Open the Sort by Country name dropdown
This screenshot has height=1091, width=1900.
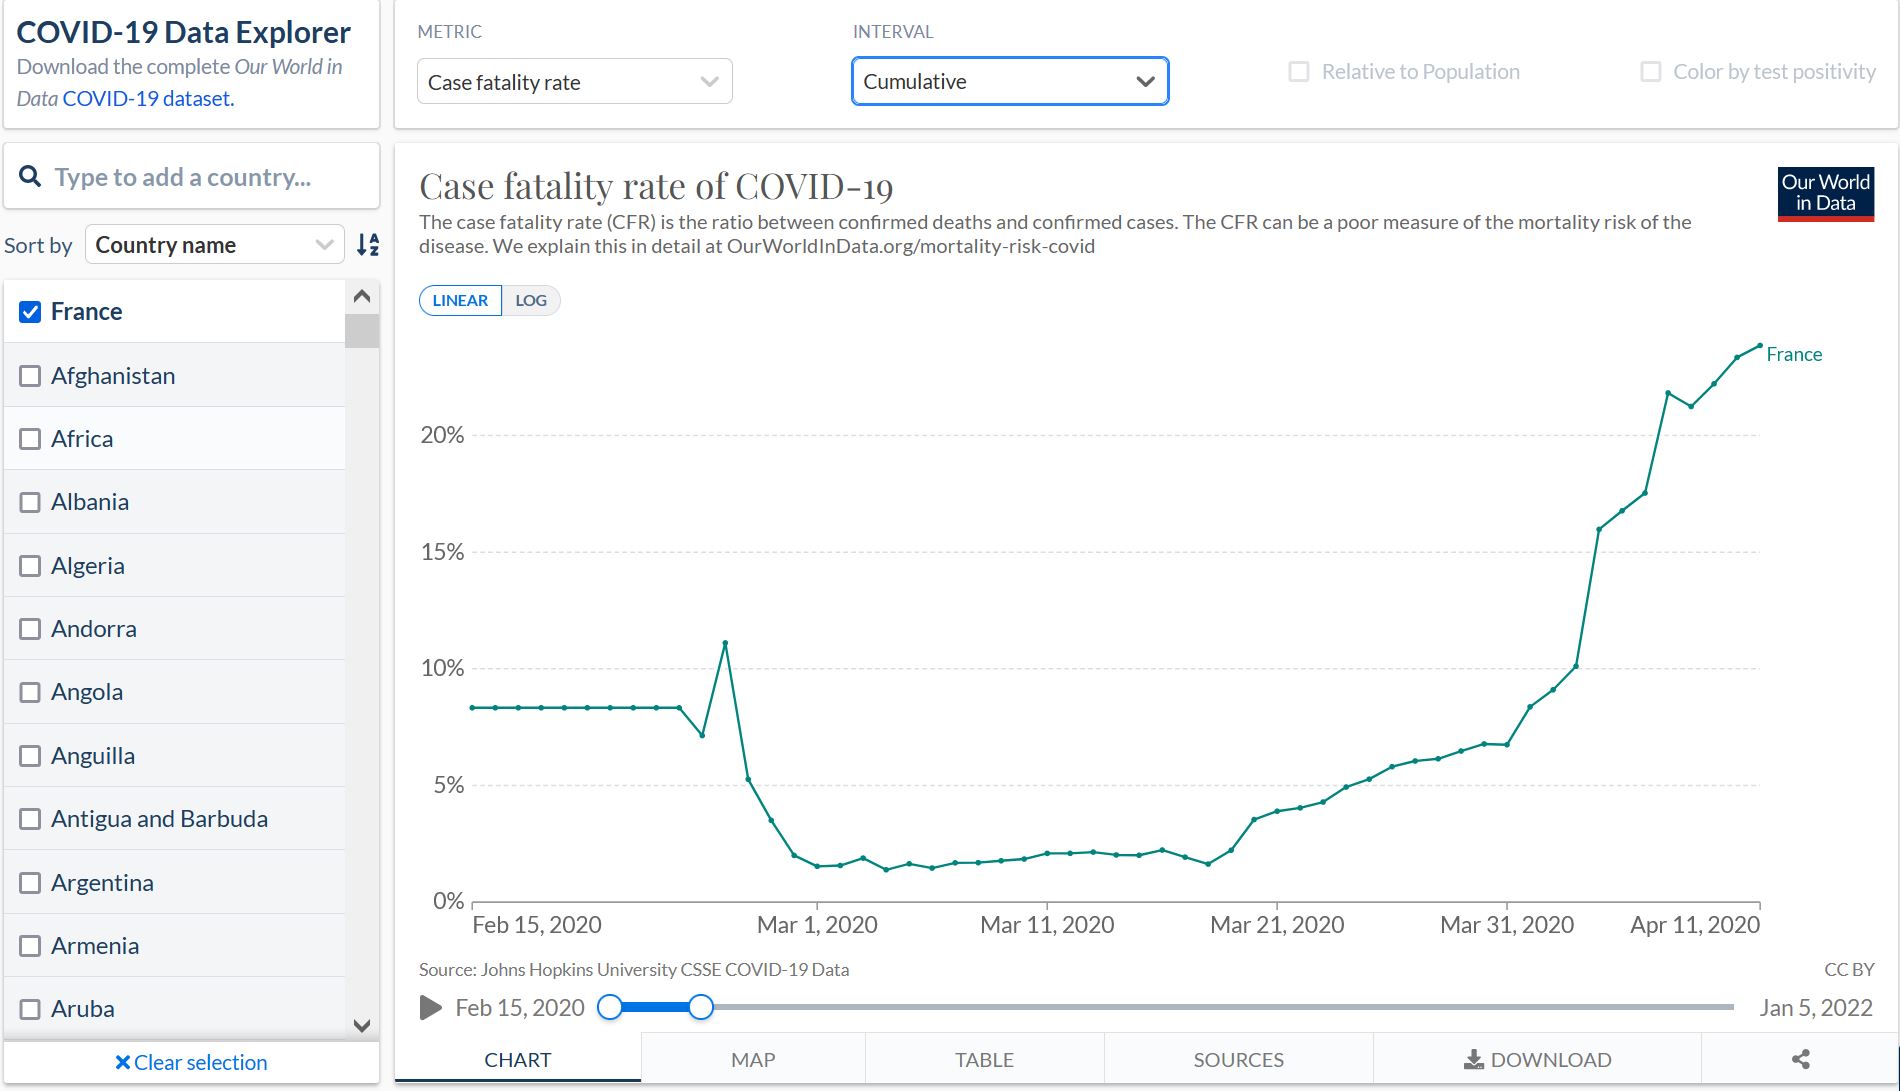click(215, 245)
